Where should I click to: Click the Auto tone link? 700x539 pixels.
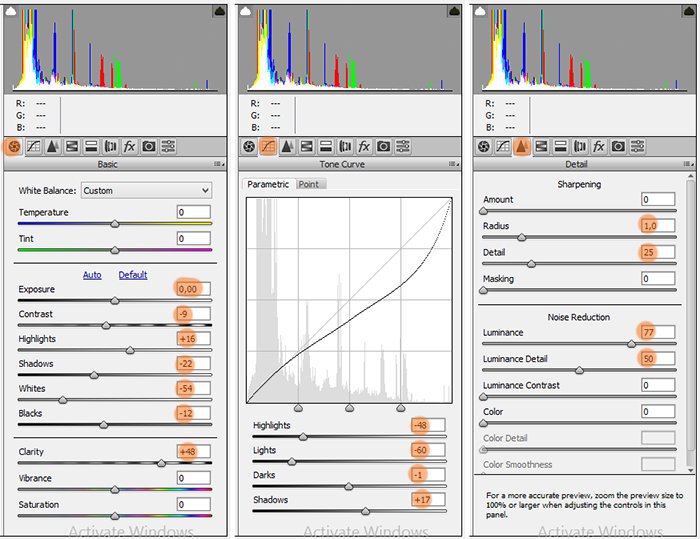tap(92, 275)
